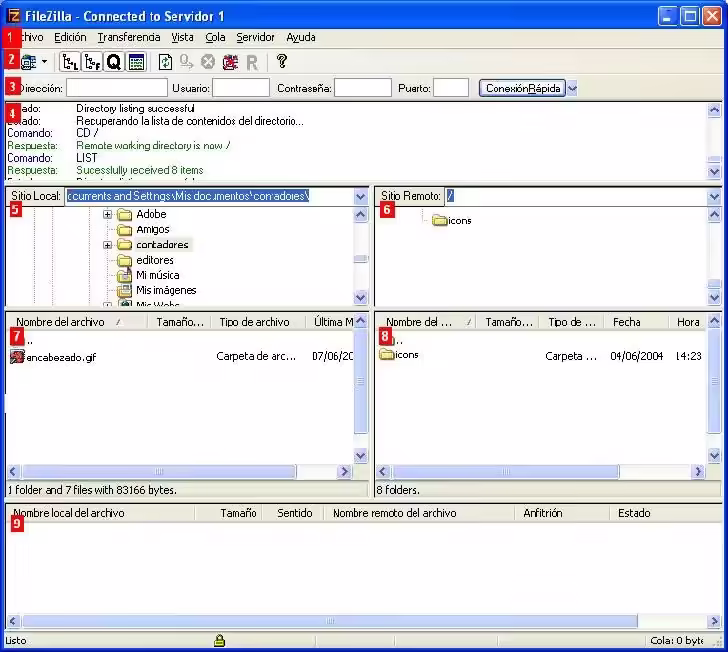
Task: Sort remote files by Fecha column
Action: click(636, 322)
